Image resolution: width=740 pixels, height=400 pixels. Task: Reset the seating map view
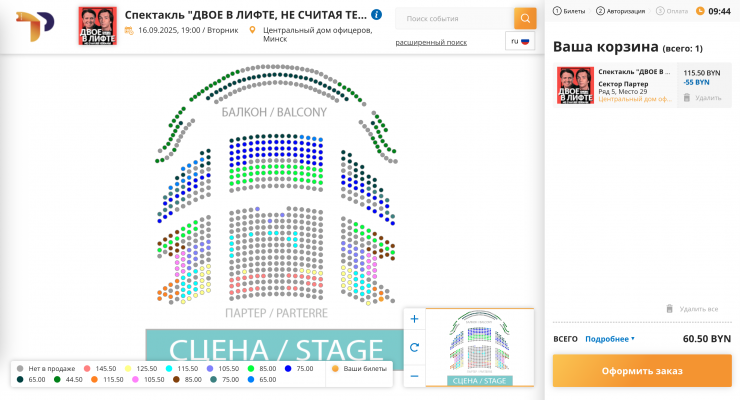pos(414,347)
